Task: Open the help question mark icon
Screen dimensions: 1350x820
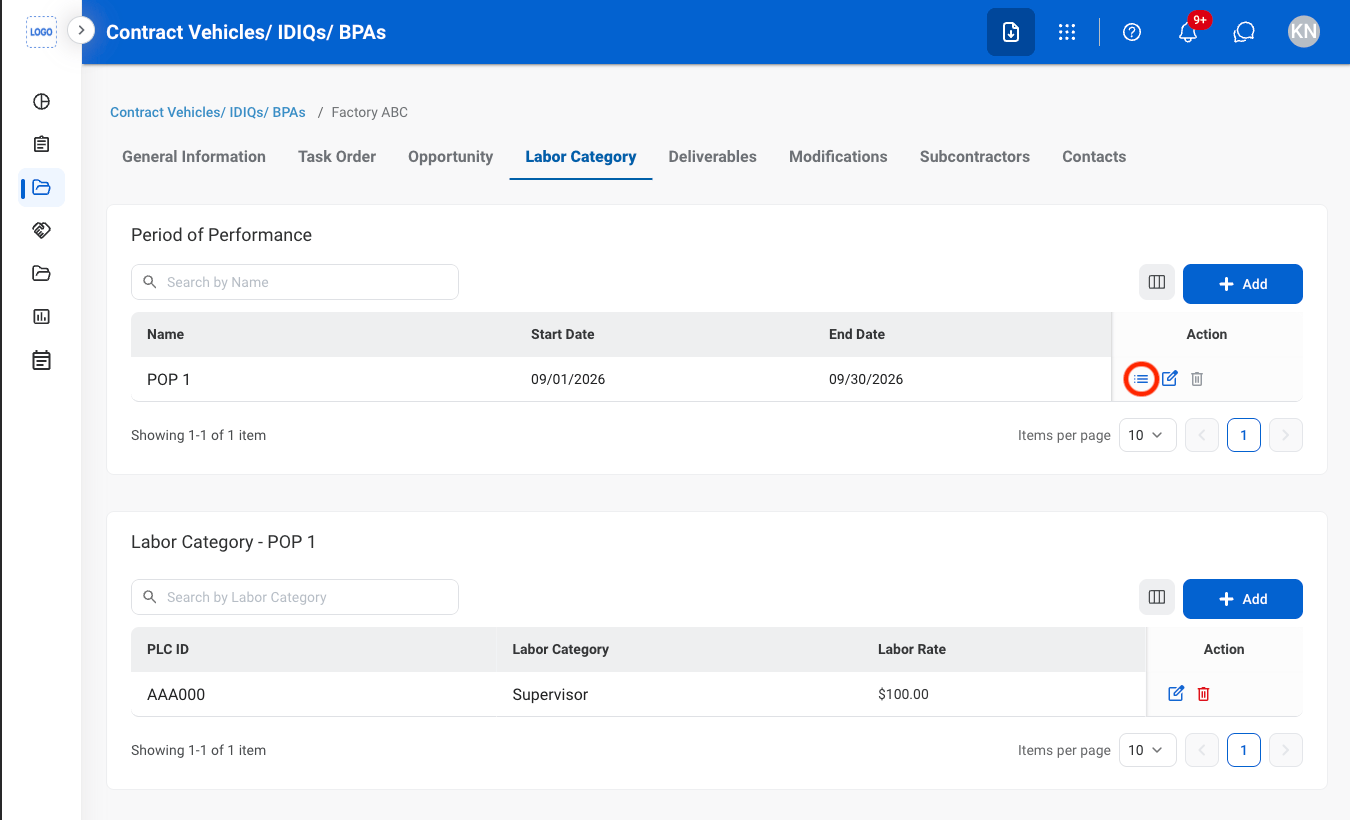Action: coord(1132,32)
